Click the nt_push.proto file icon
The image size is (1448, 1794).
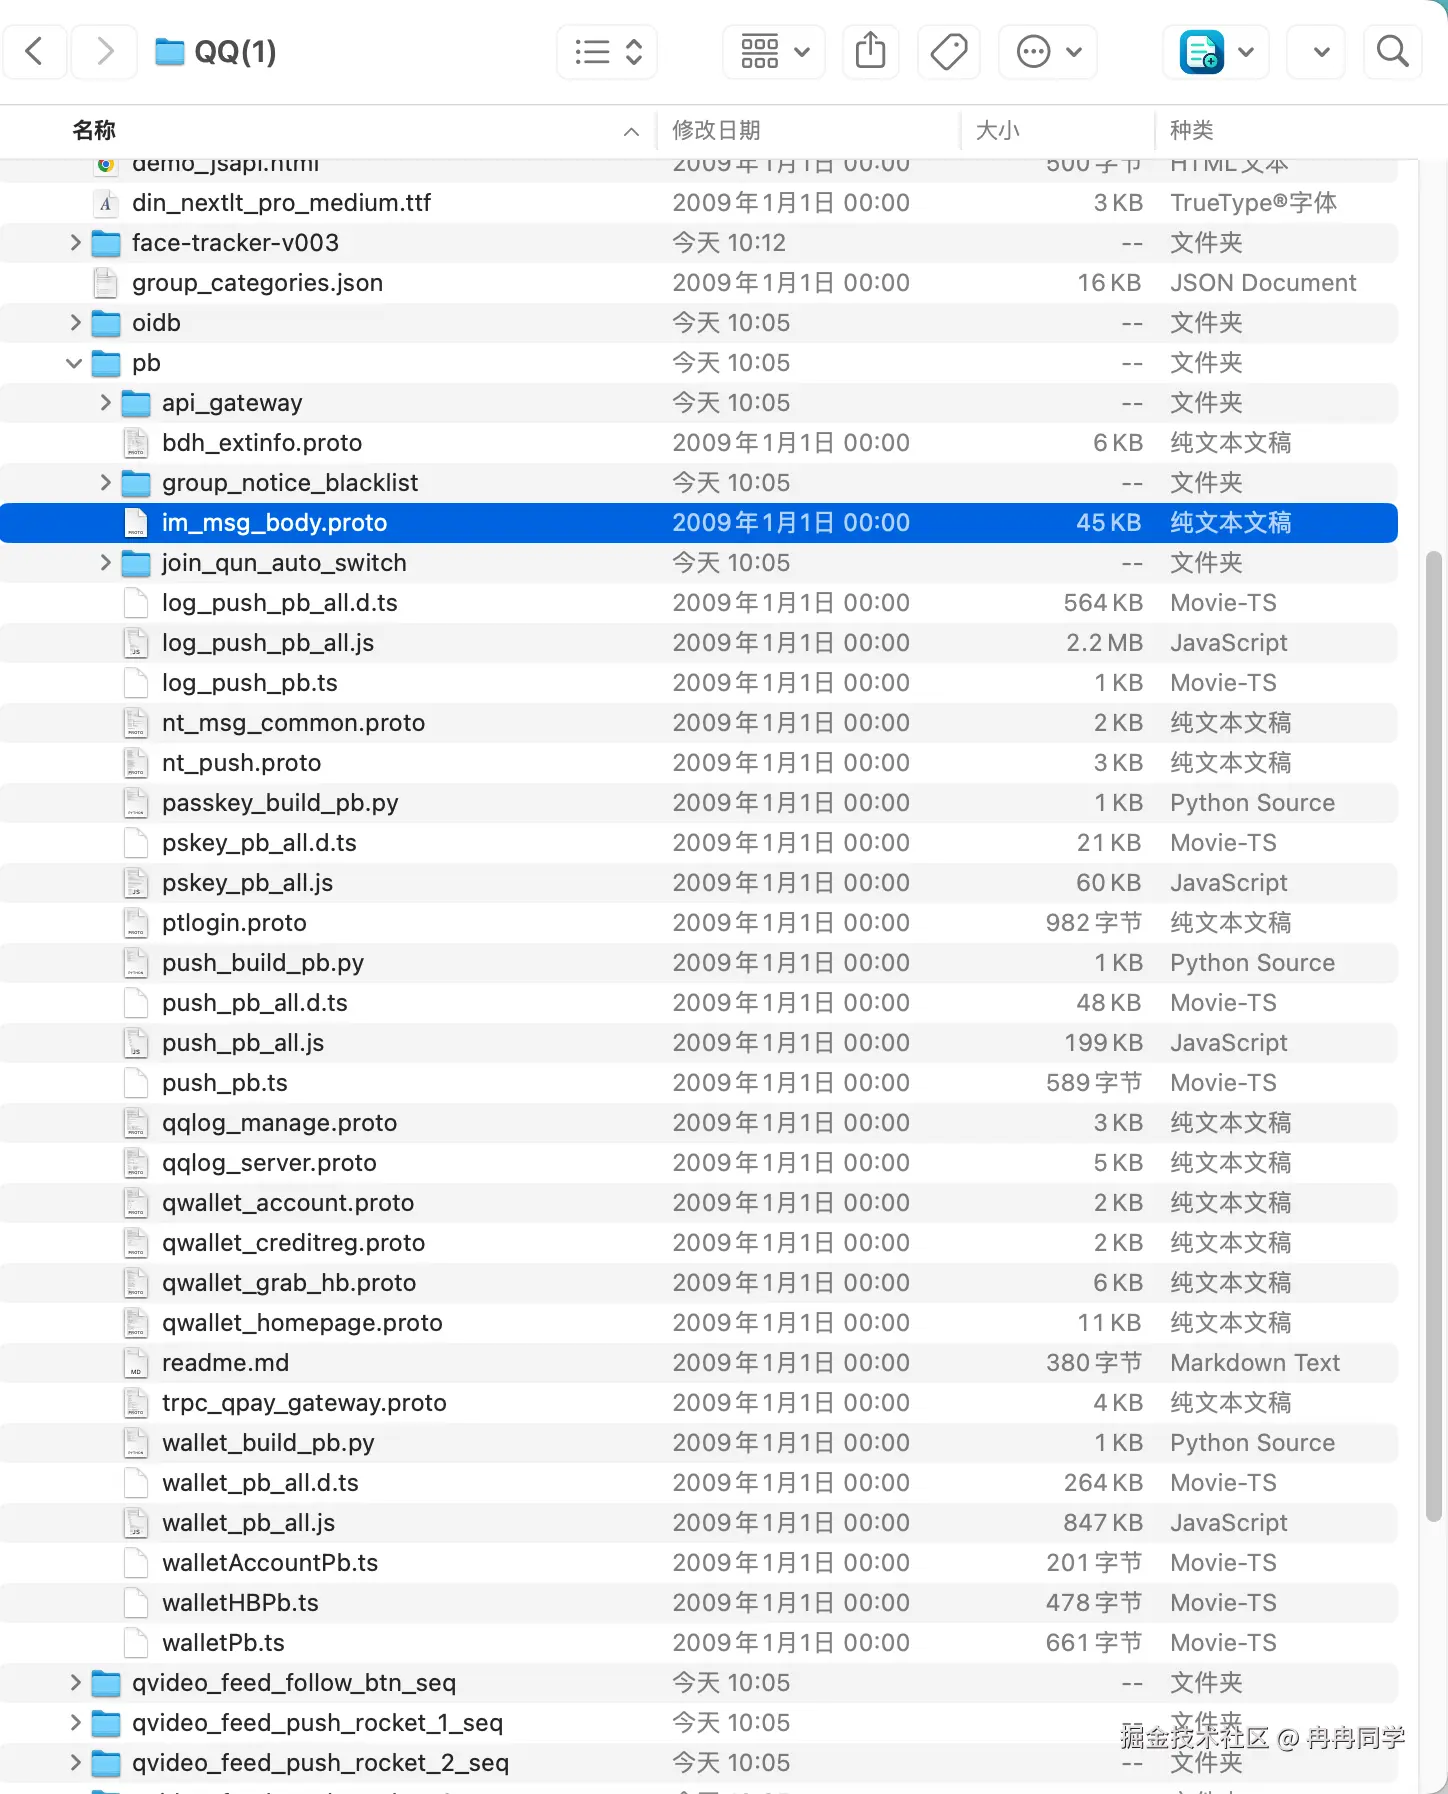(x=136, y=763)
